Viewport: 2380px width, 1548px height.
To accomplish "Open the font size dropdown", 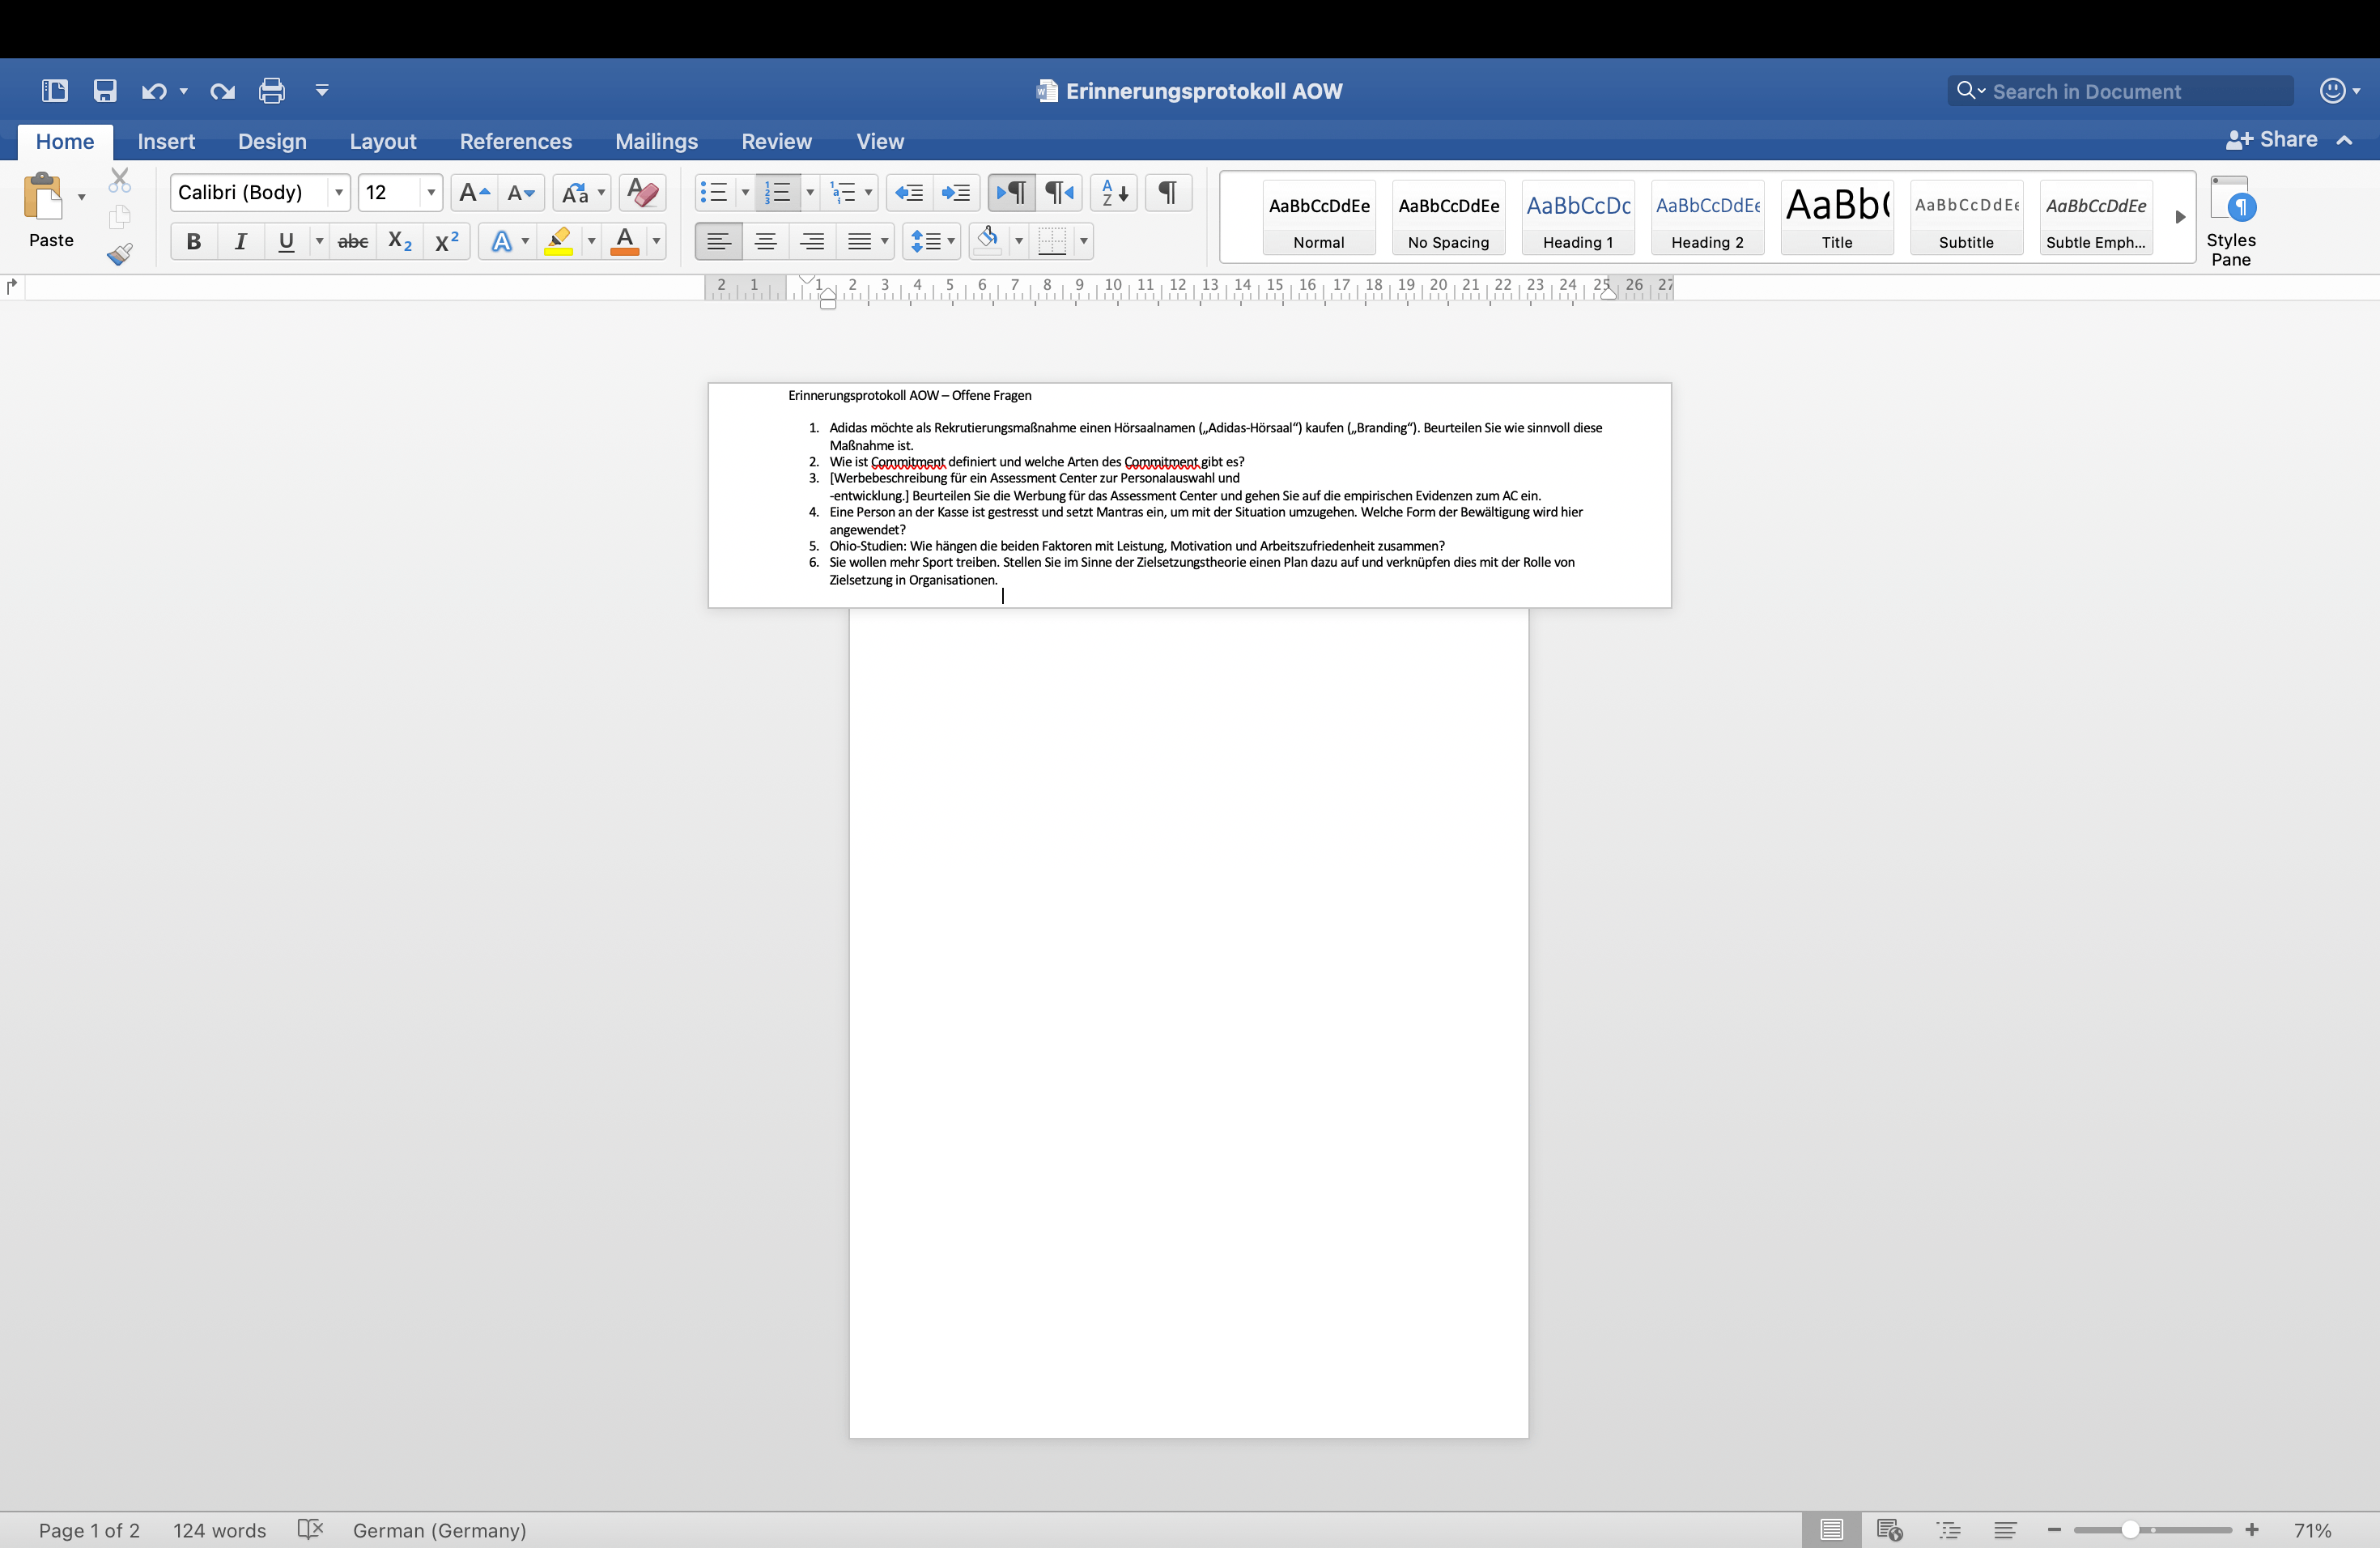I will click(x=431, y=192).
